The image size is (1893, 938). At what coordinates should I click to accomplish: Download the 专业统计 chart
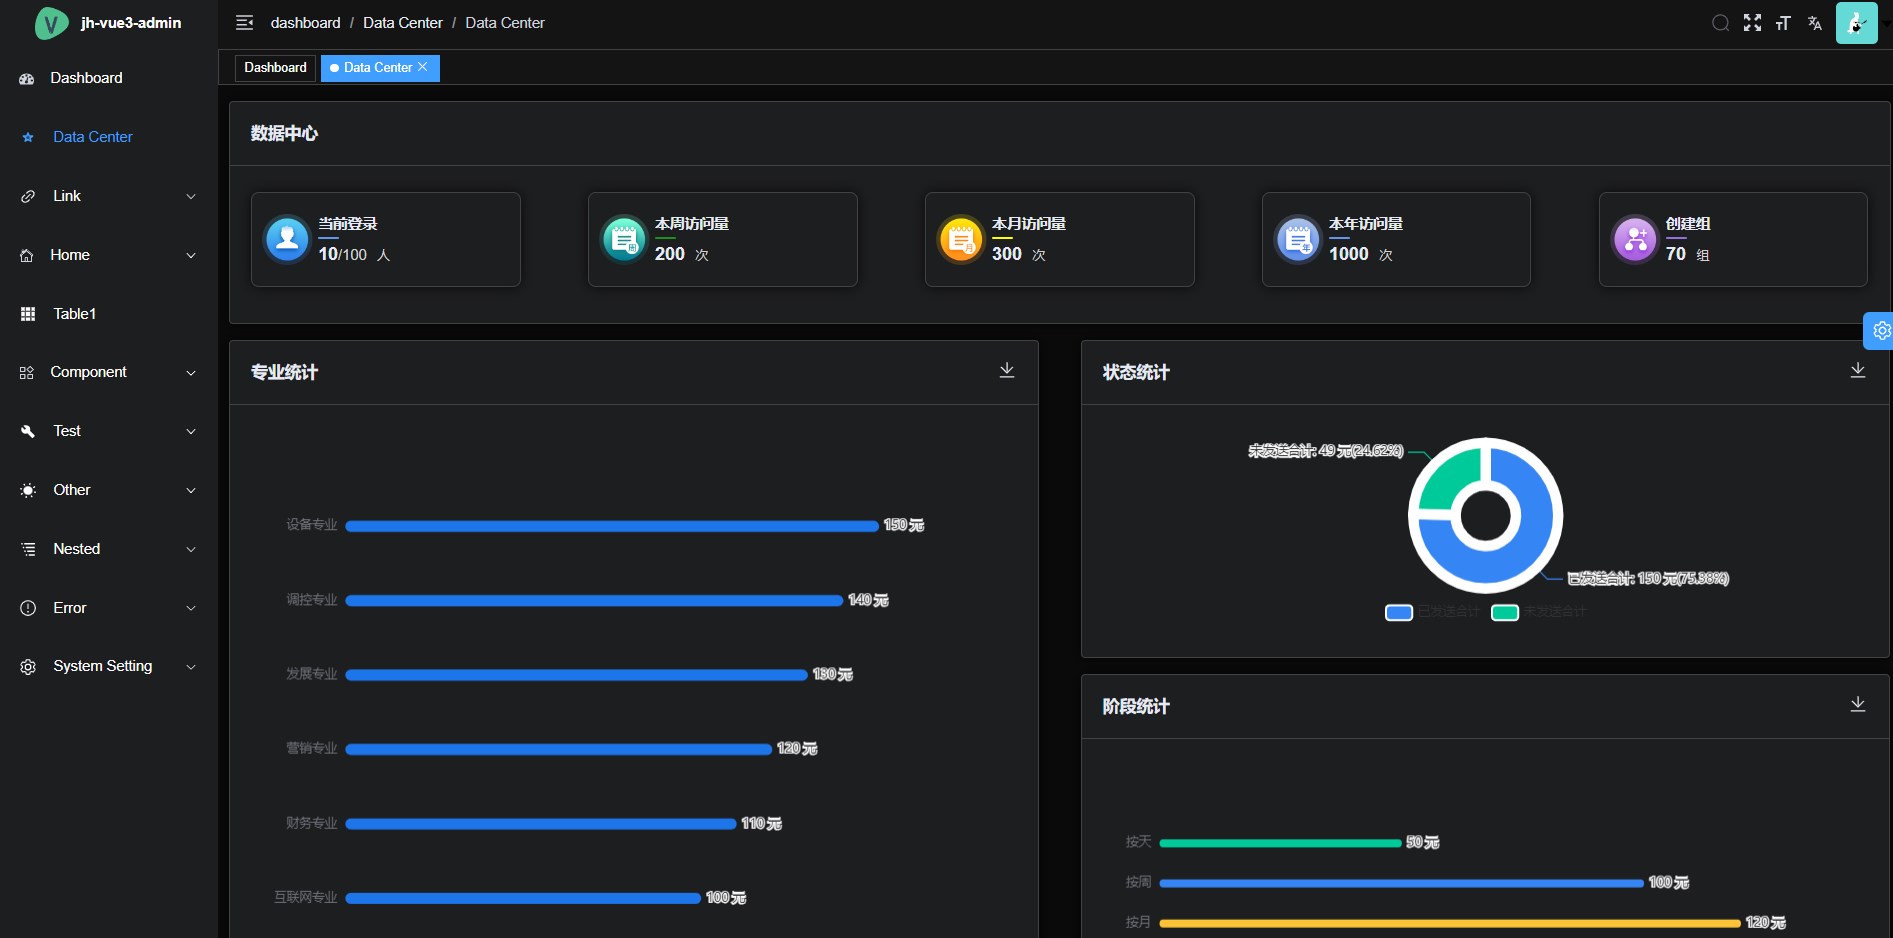point(1007,370)
